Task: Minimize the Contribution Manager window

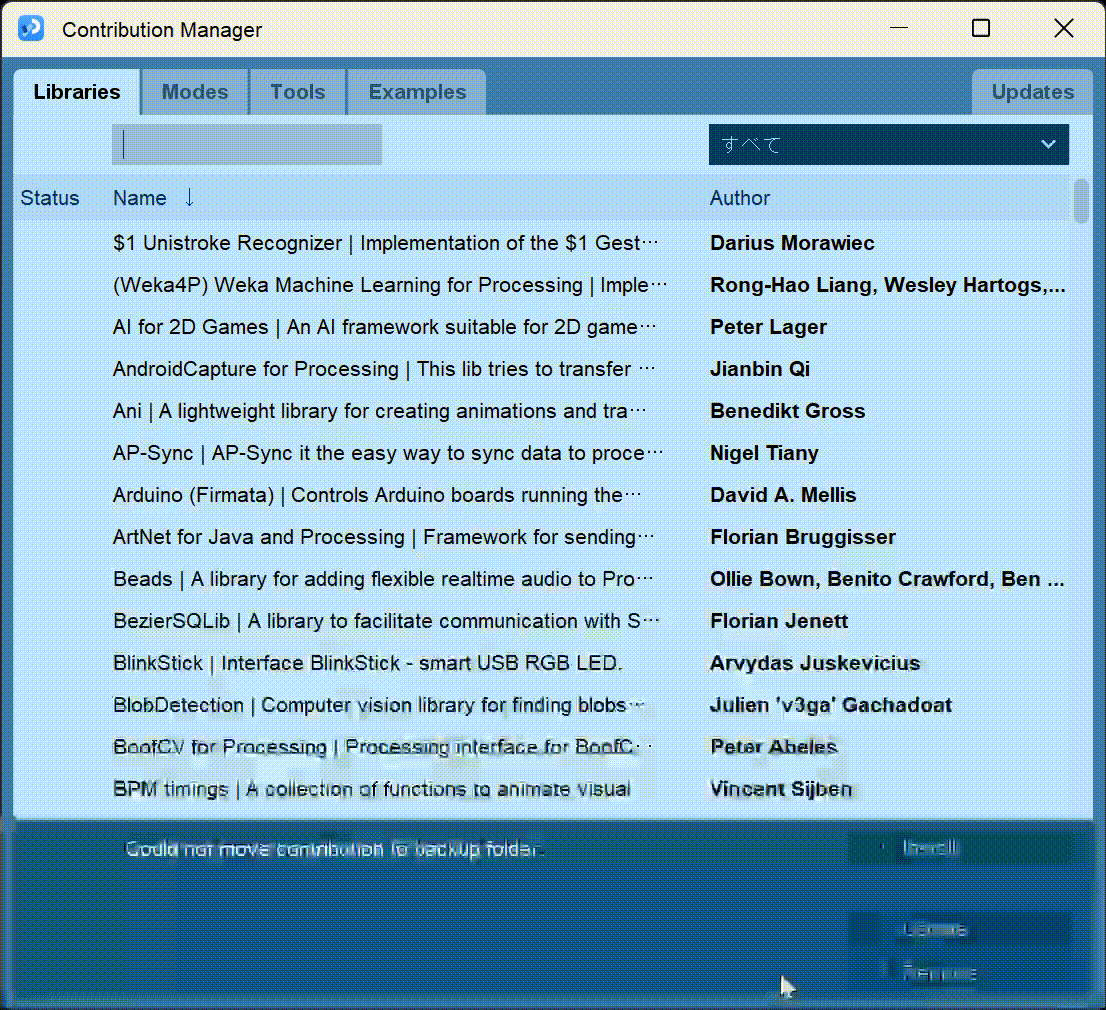Action: coord(899,28)
